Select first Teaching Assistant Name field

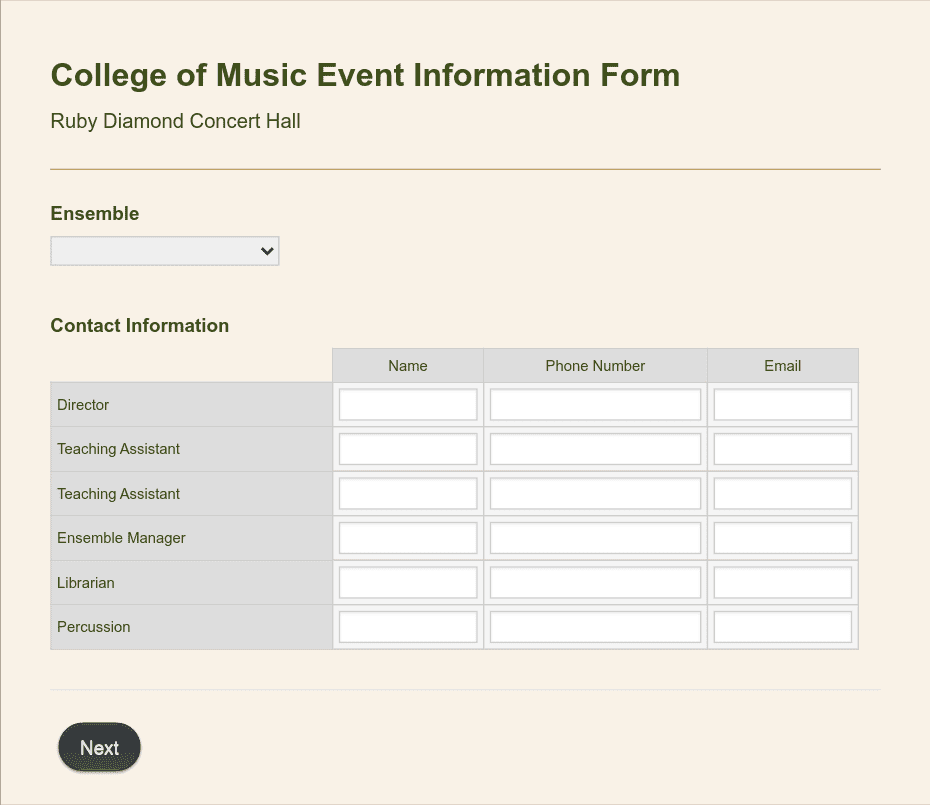(408, 449)
